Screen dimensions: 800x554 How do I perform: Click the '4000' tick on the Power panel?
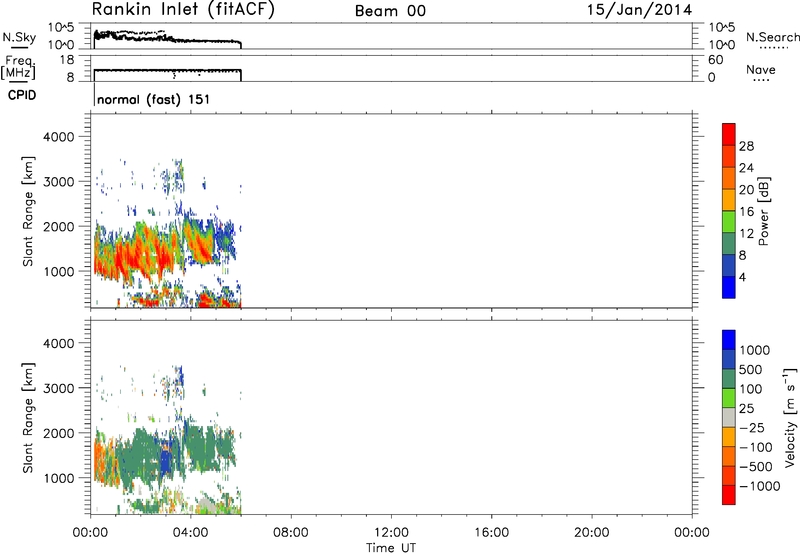point(58,137)
